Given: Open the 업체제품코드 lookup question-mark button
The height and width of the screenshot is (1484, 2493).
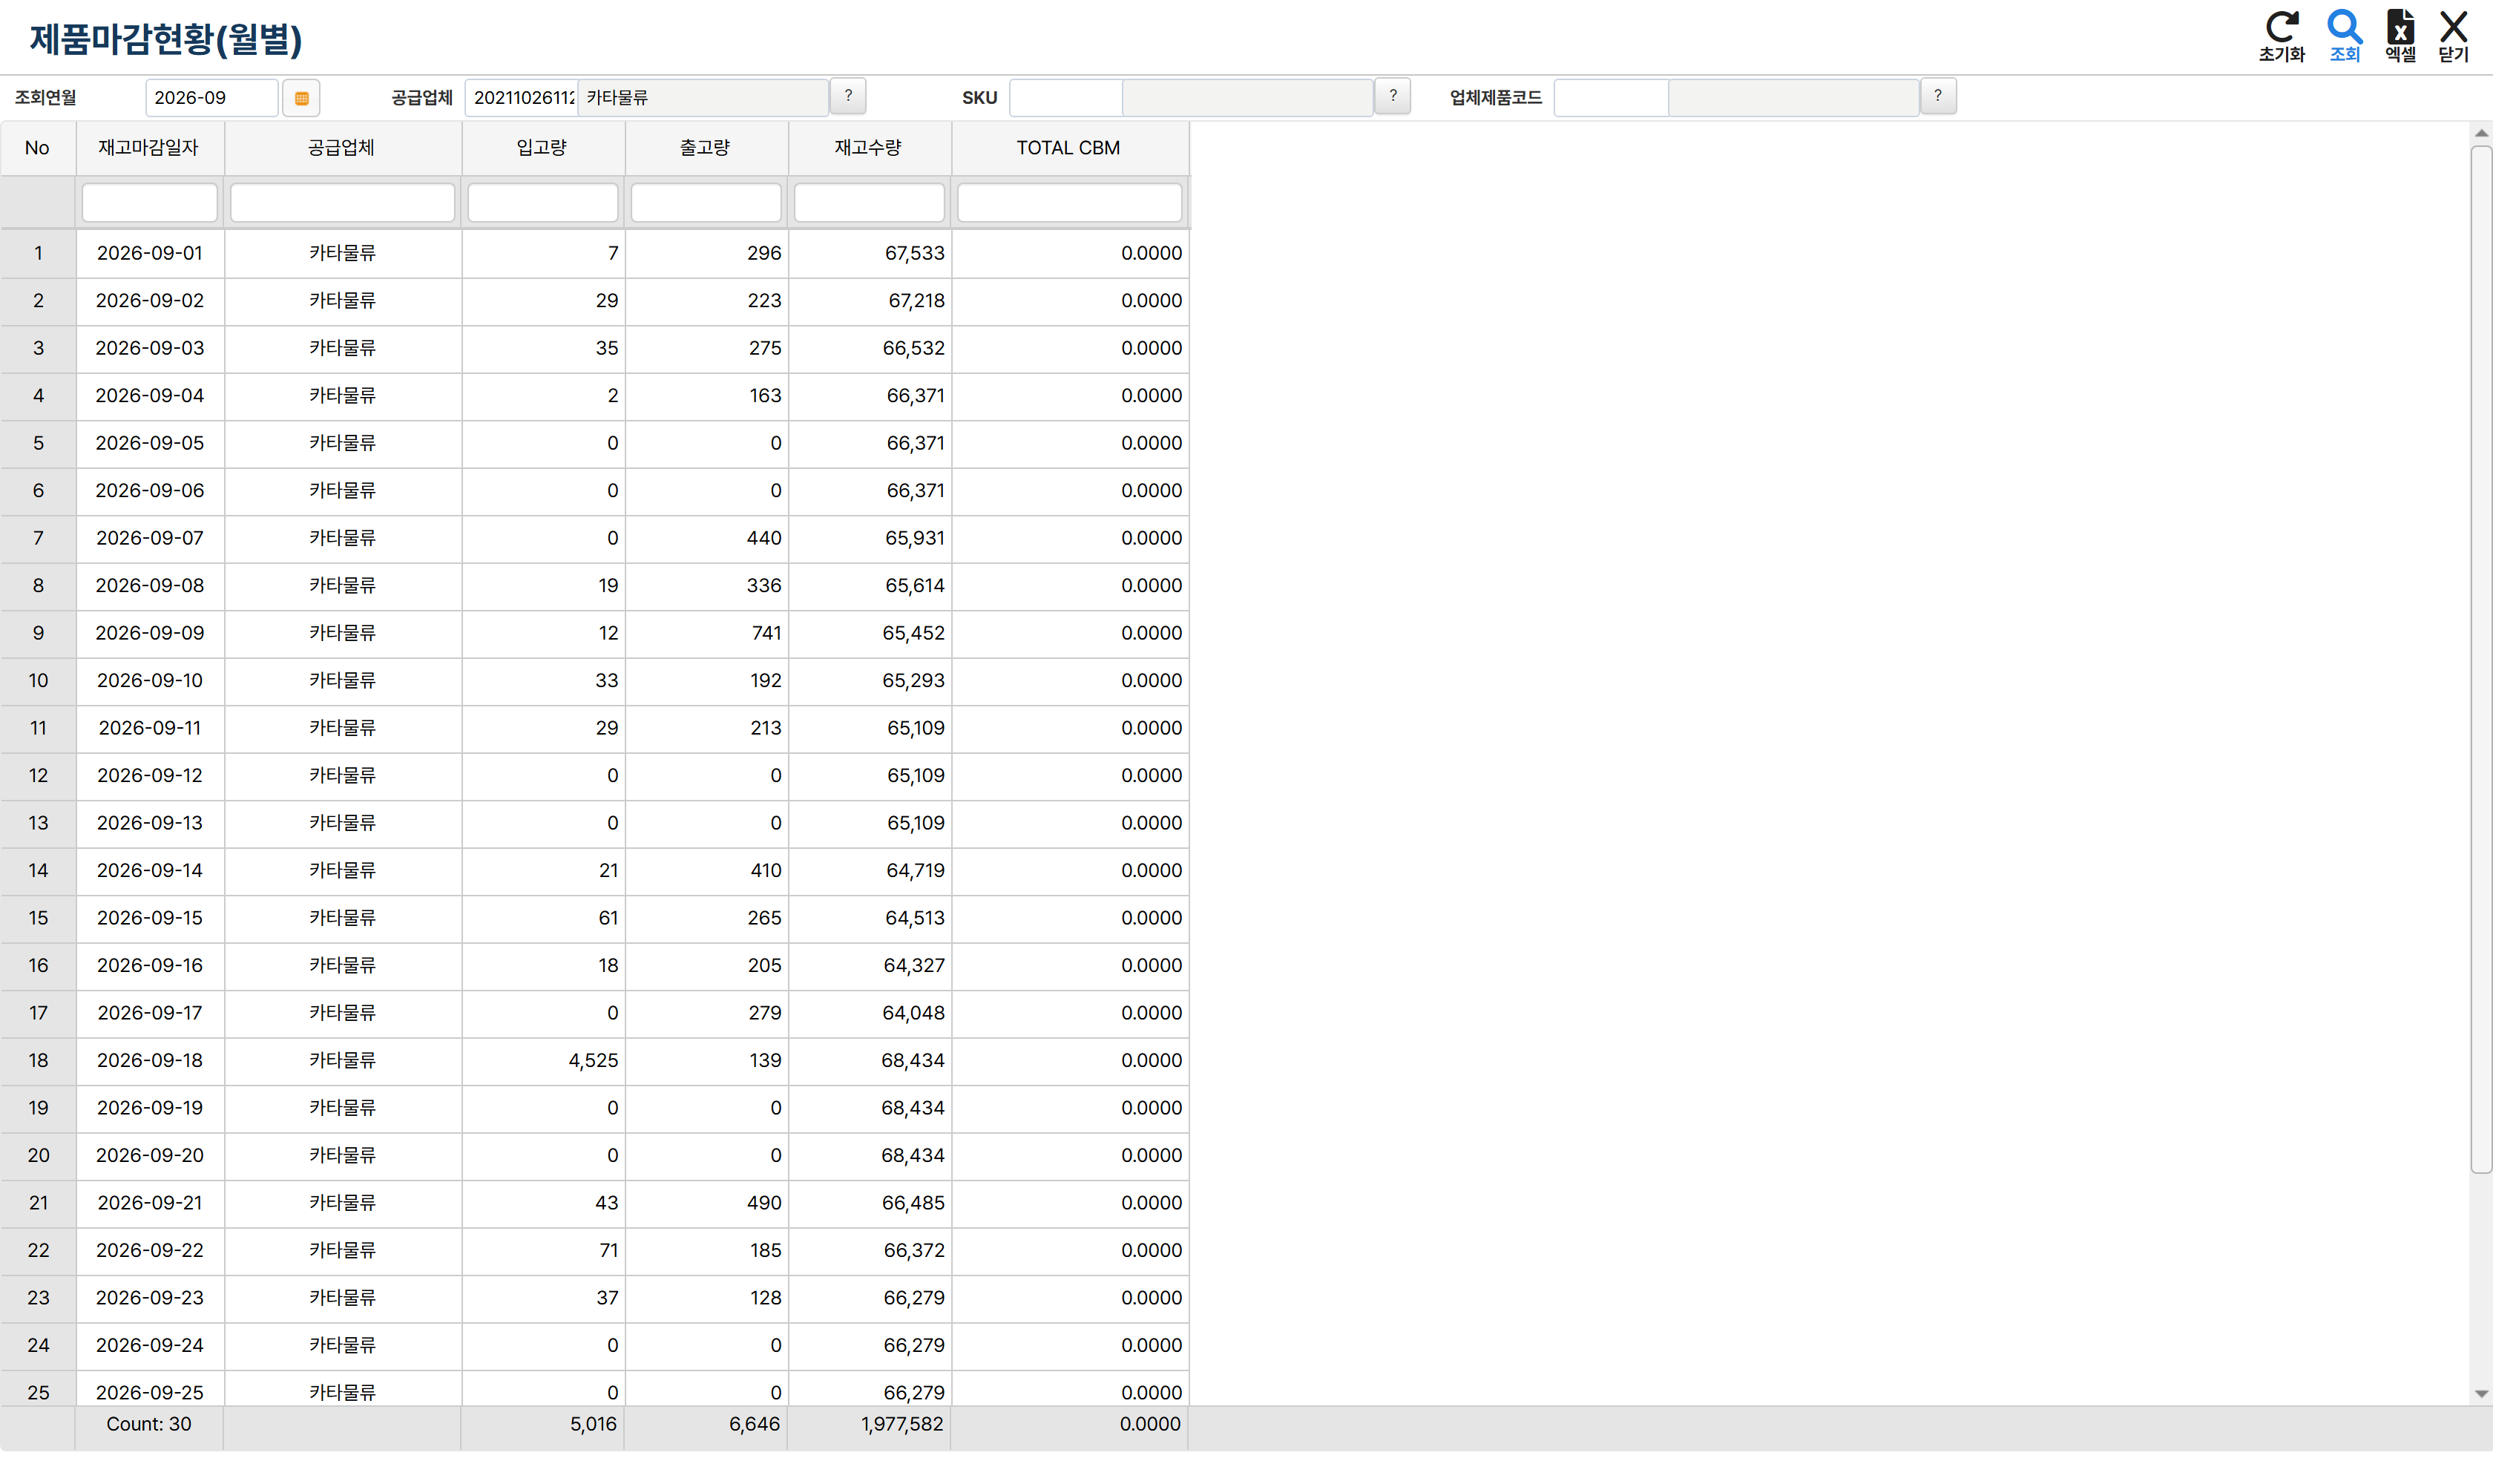Looking at the screenshot, I should click(x=1938, y=96).
